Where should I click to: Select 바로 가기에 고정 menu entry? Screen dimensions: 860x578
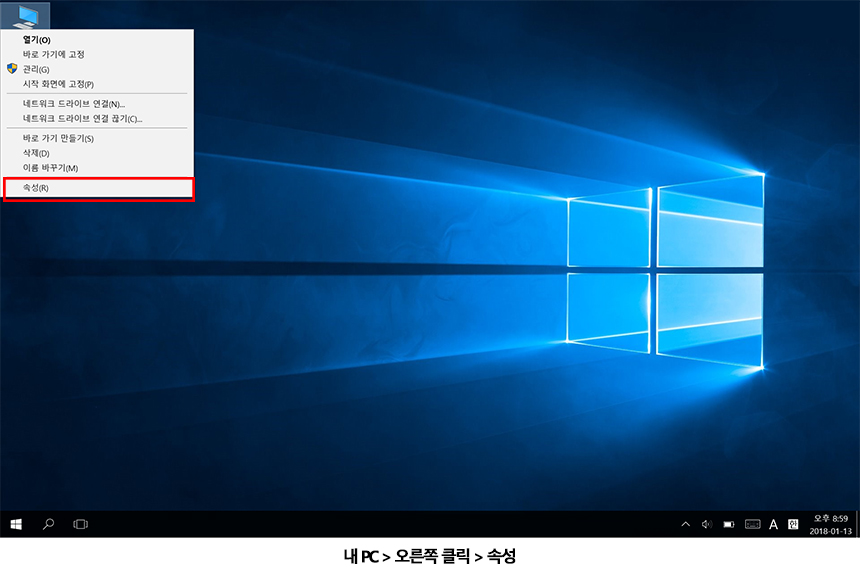click(x=98, y=54)
